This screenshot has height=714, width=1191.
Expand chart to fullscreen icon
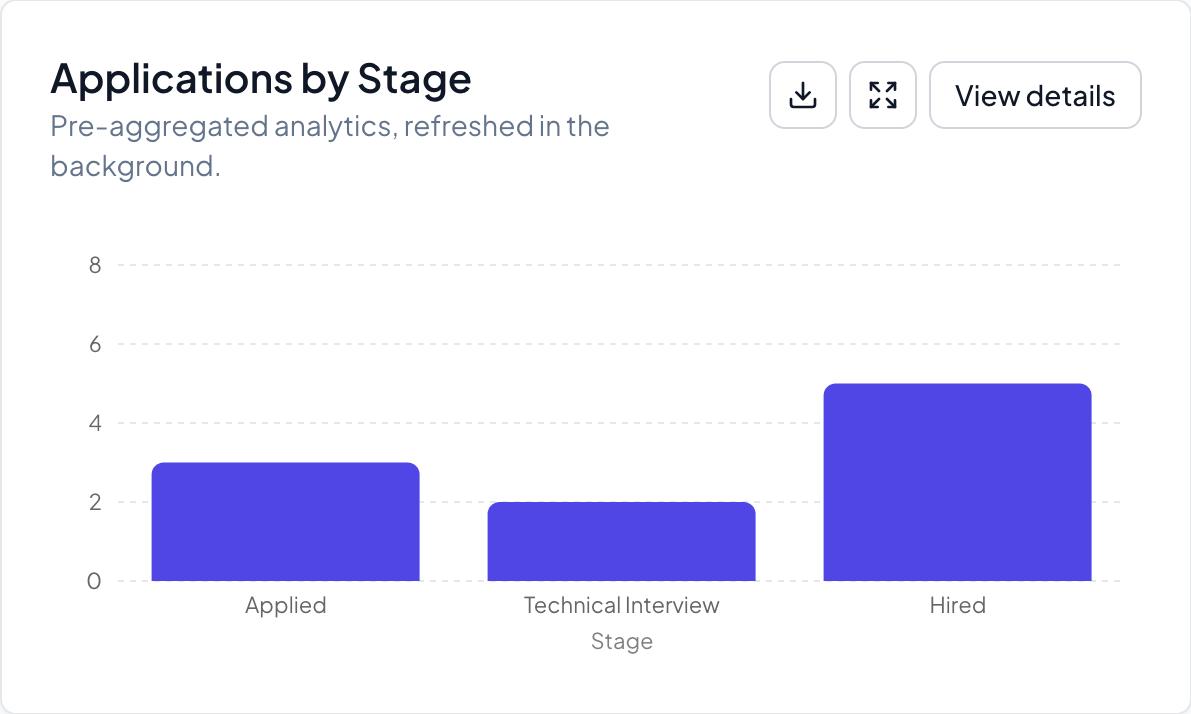point(883,95)
